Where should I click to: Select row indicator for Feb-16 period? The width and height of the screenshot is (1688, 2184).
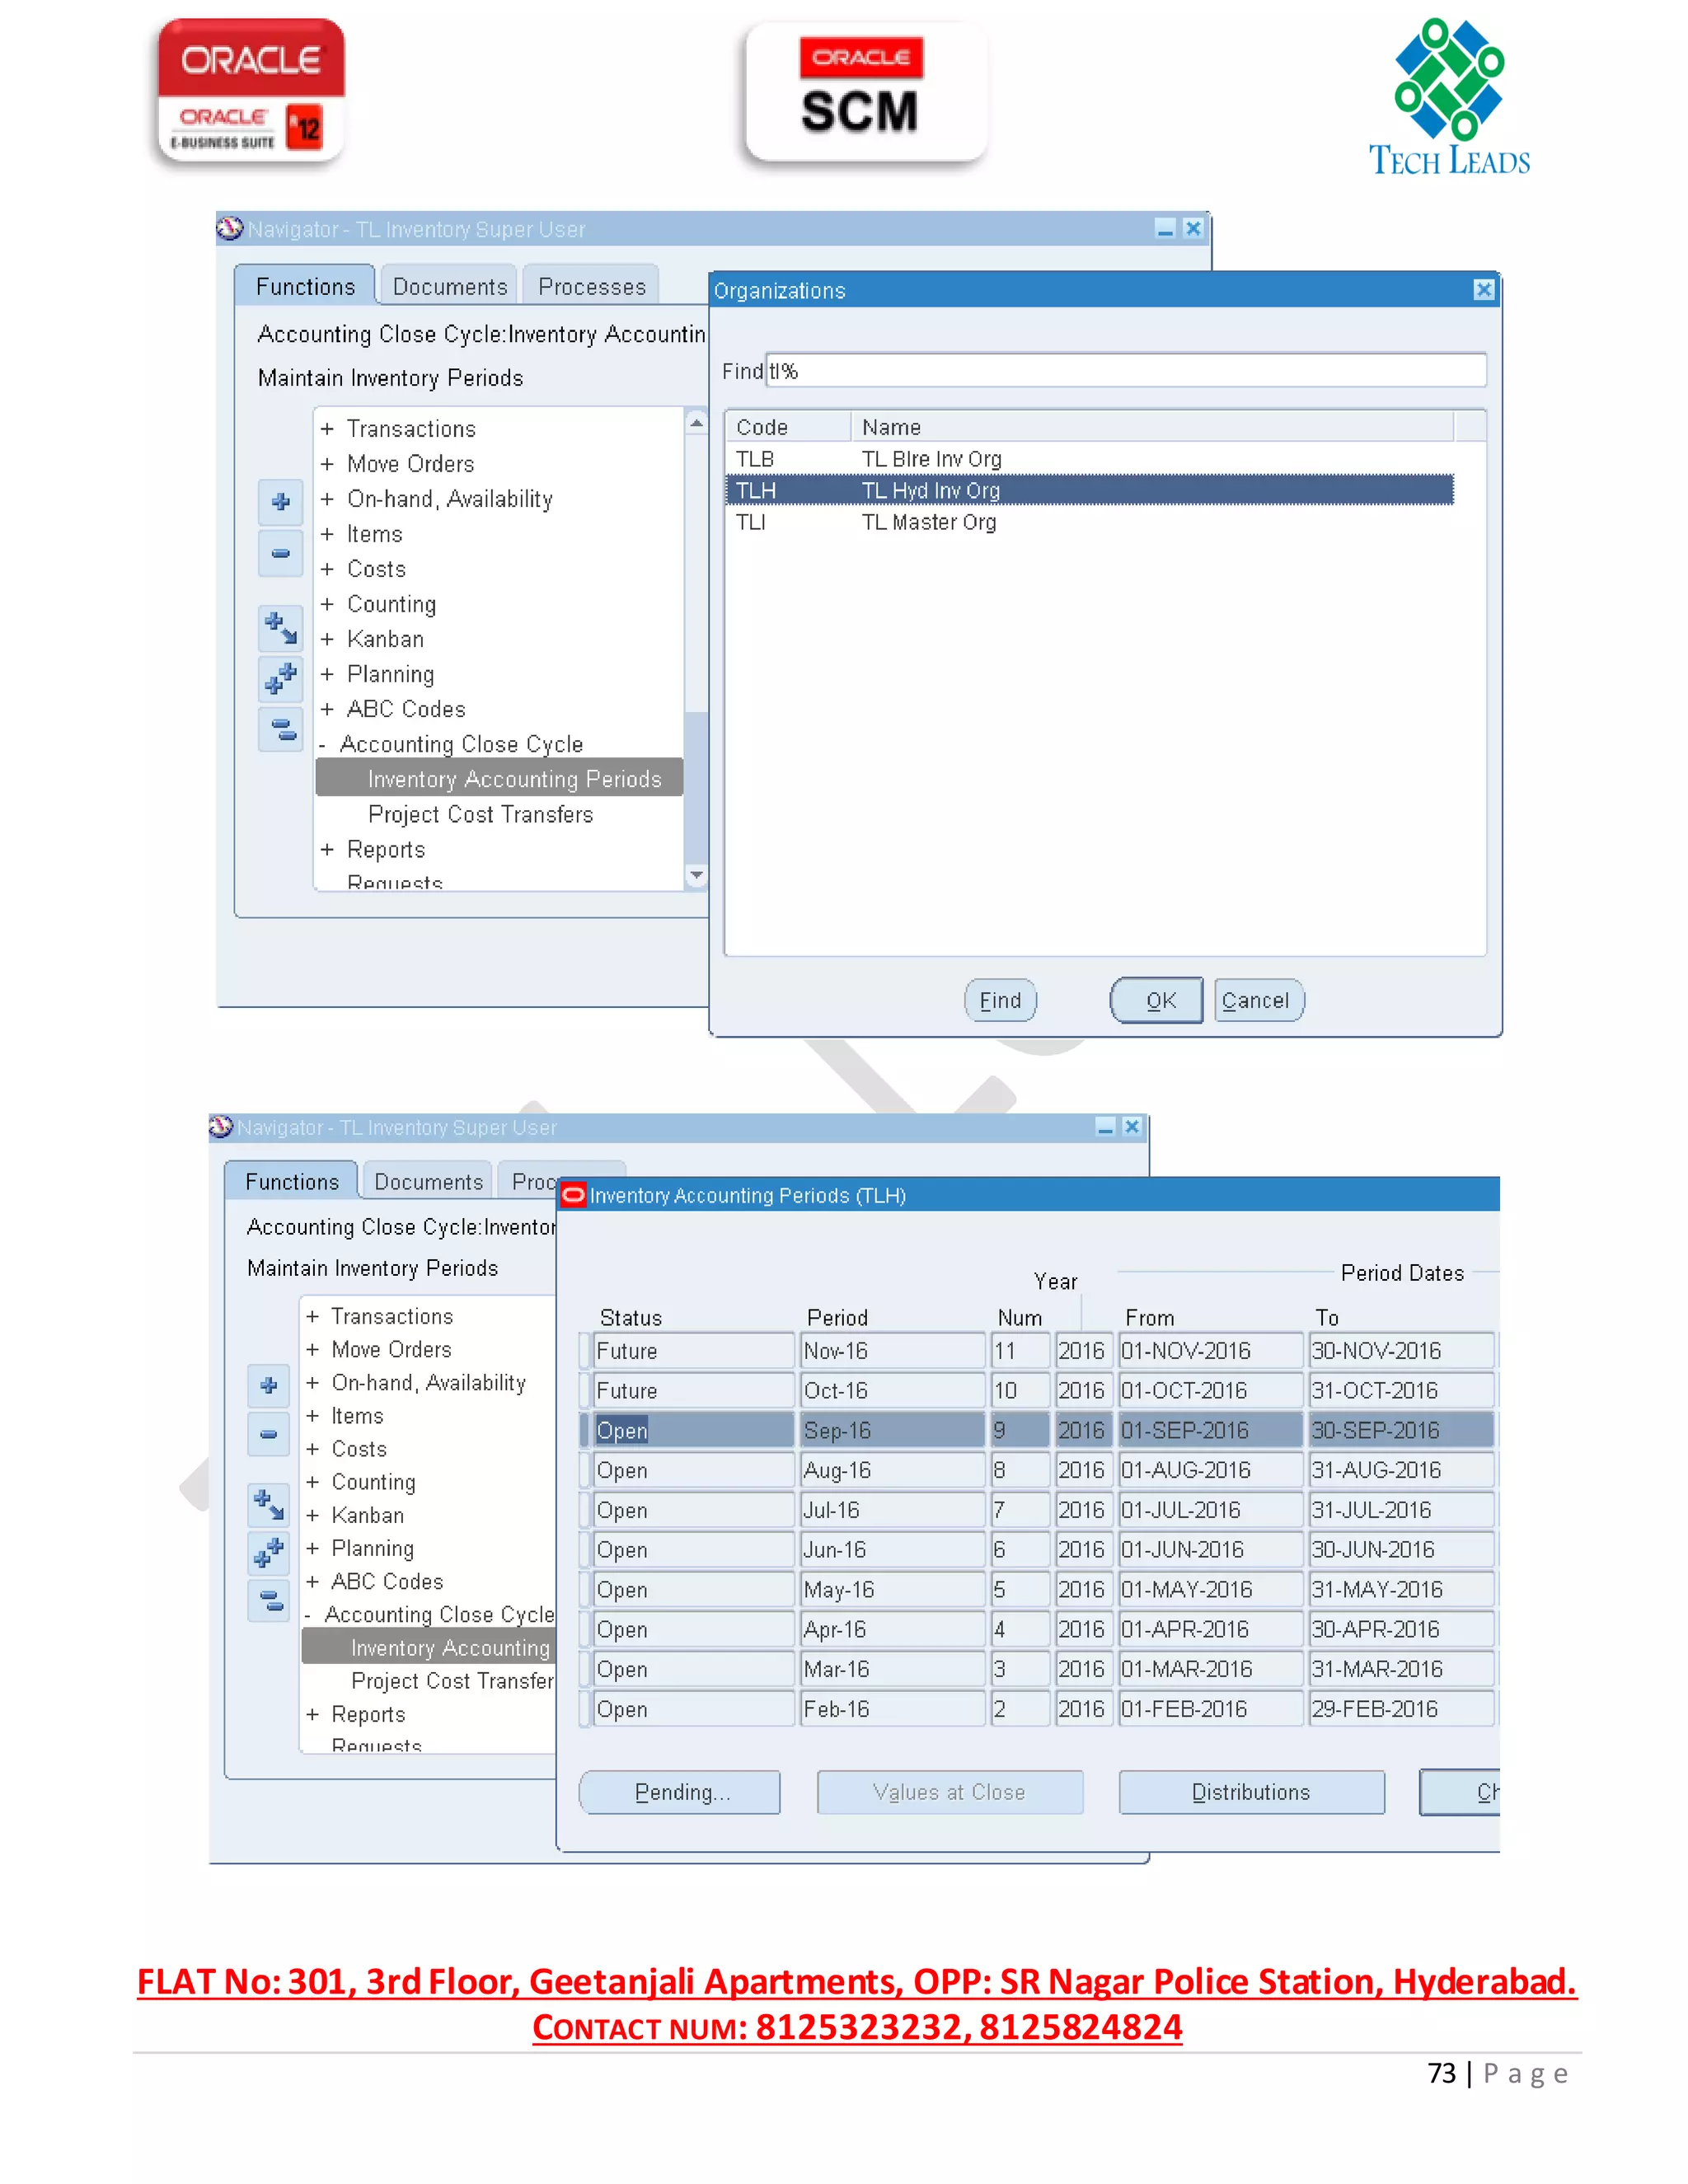(x=585, y=1709)
